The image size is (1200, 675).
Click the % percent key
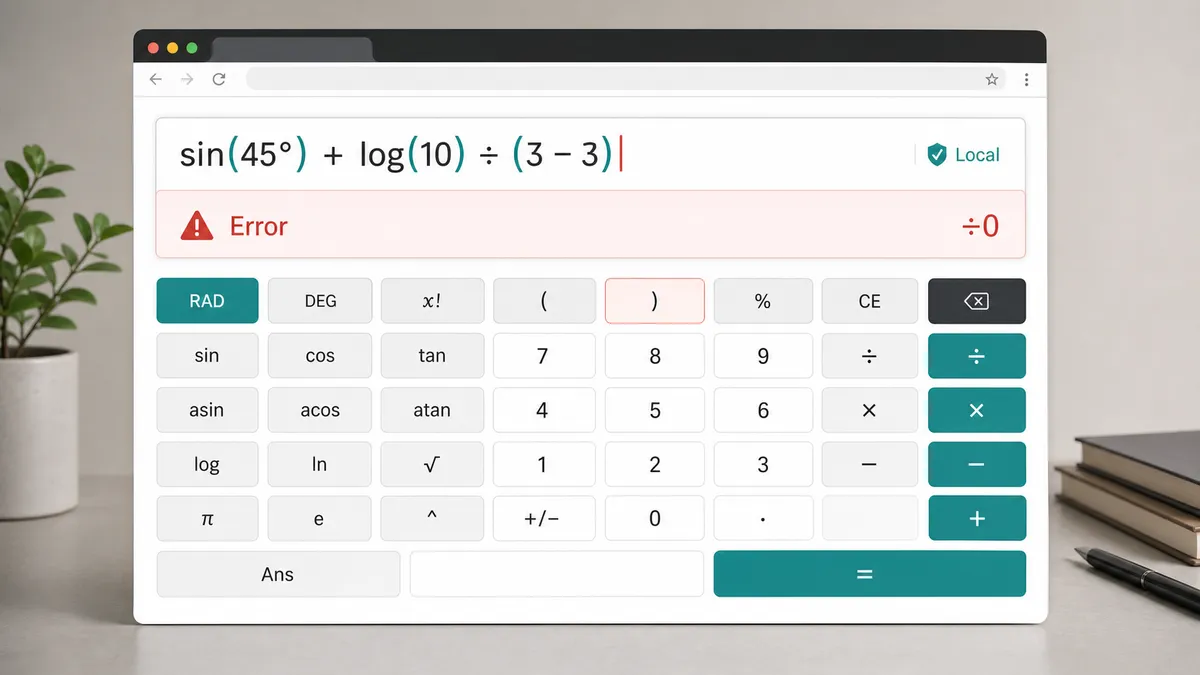[x=763, y=301]
